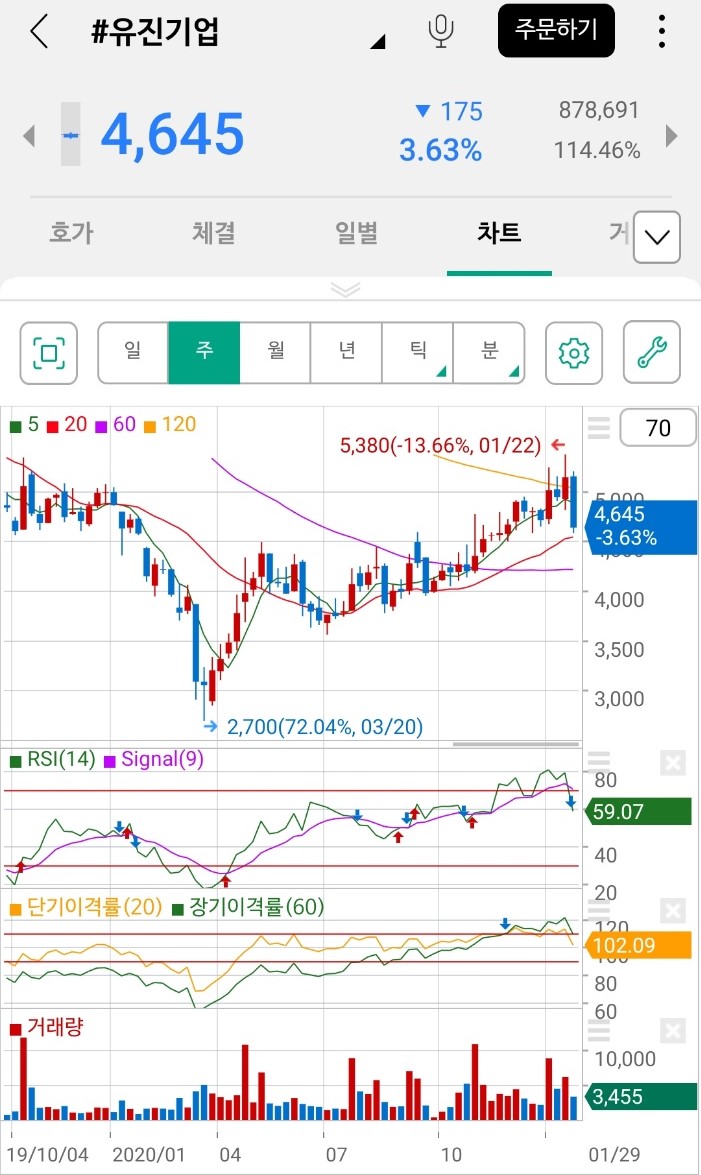Screen dimensions: 701x1175
Task: Toggle fullscreen chart view icon
Action: click(49, 353)
